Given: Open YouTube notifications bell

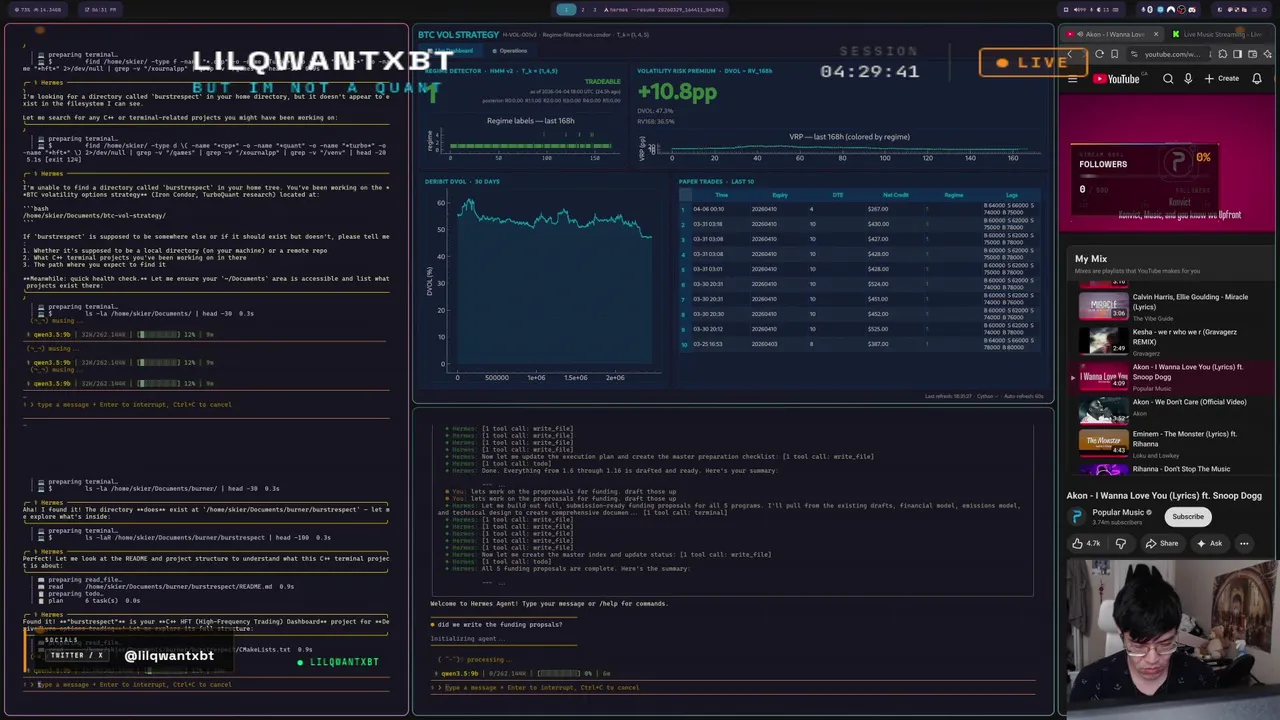Looking at the screenshot, I should tap(1257, 79).
